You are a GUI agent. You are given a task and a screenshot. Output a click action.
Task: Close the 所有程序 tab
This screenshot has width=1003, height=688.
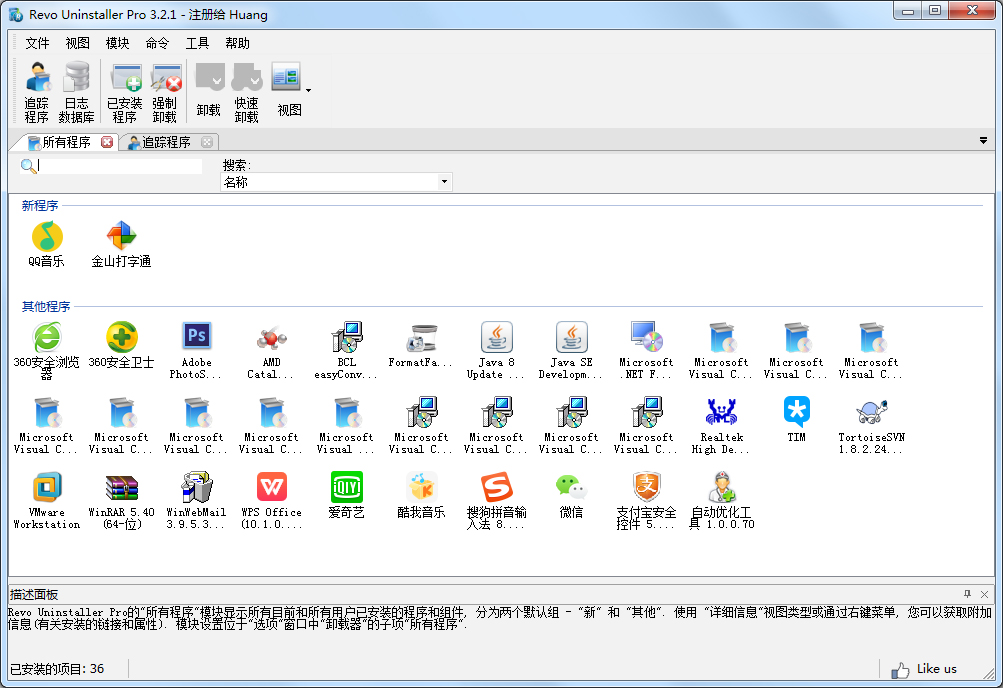click(x=107, y=142)
